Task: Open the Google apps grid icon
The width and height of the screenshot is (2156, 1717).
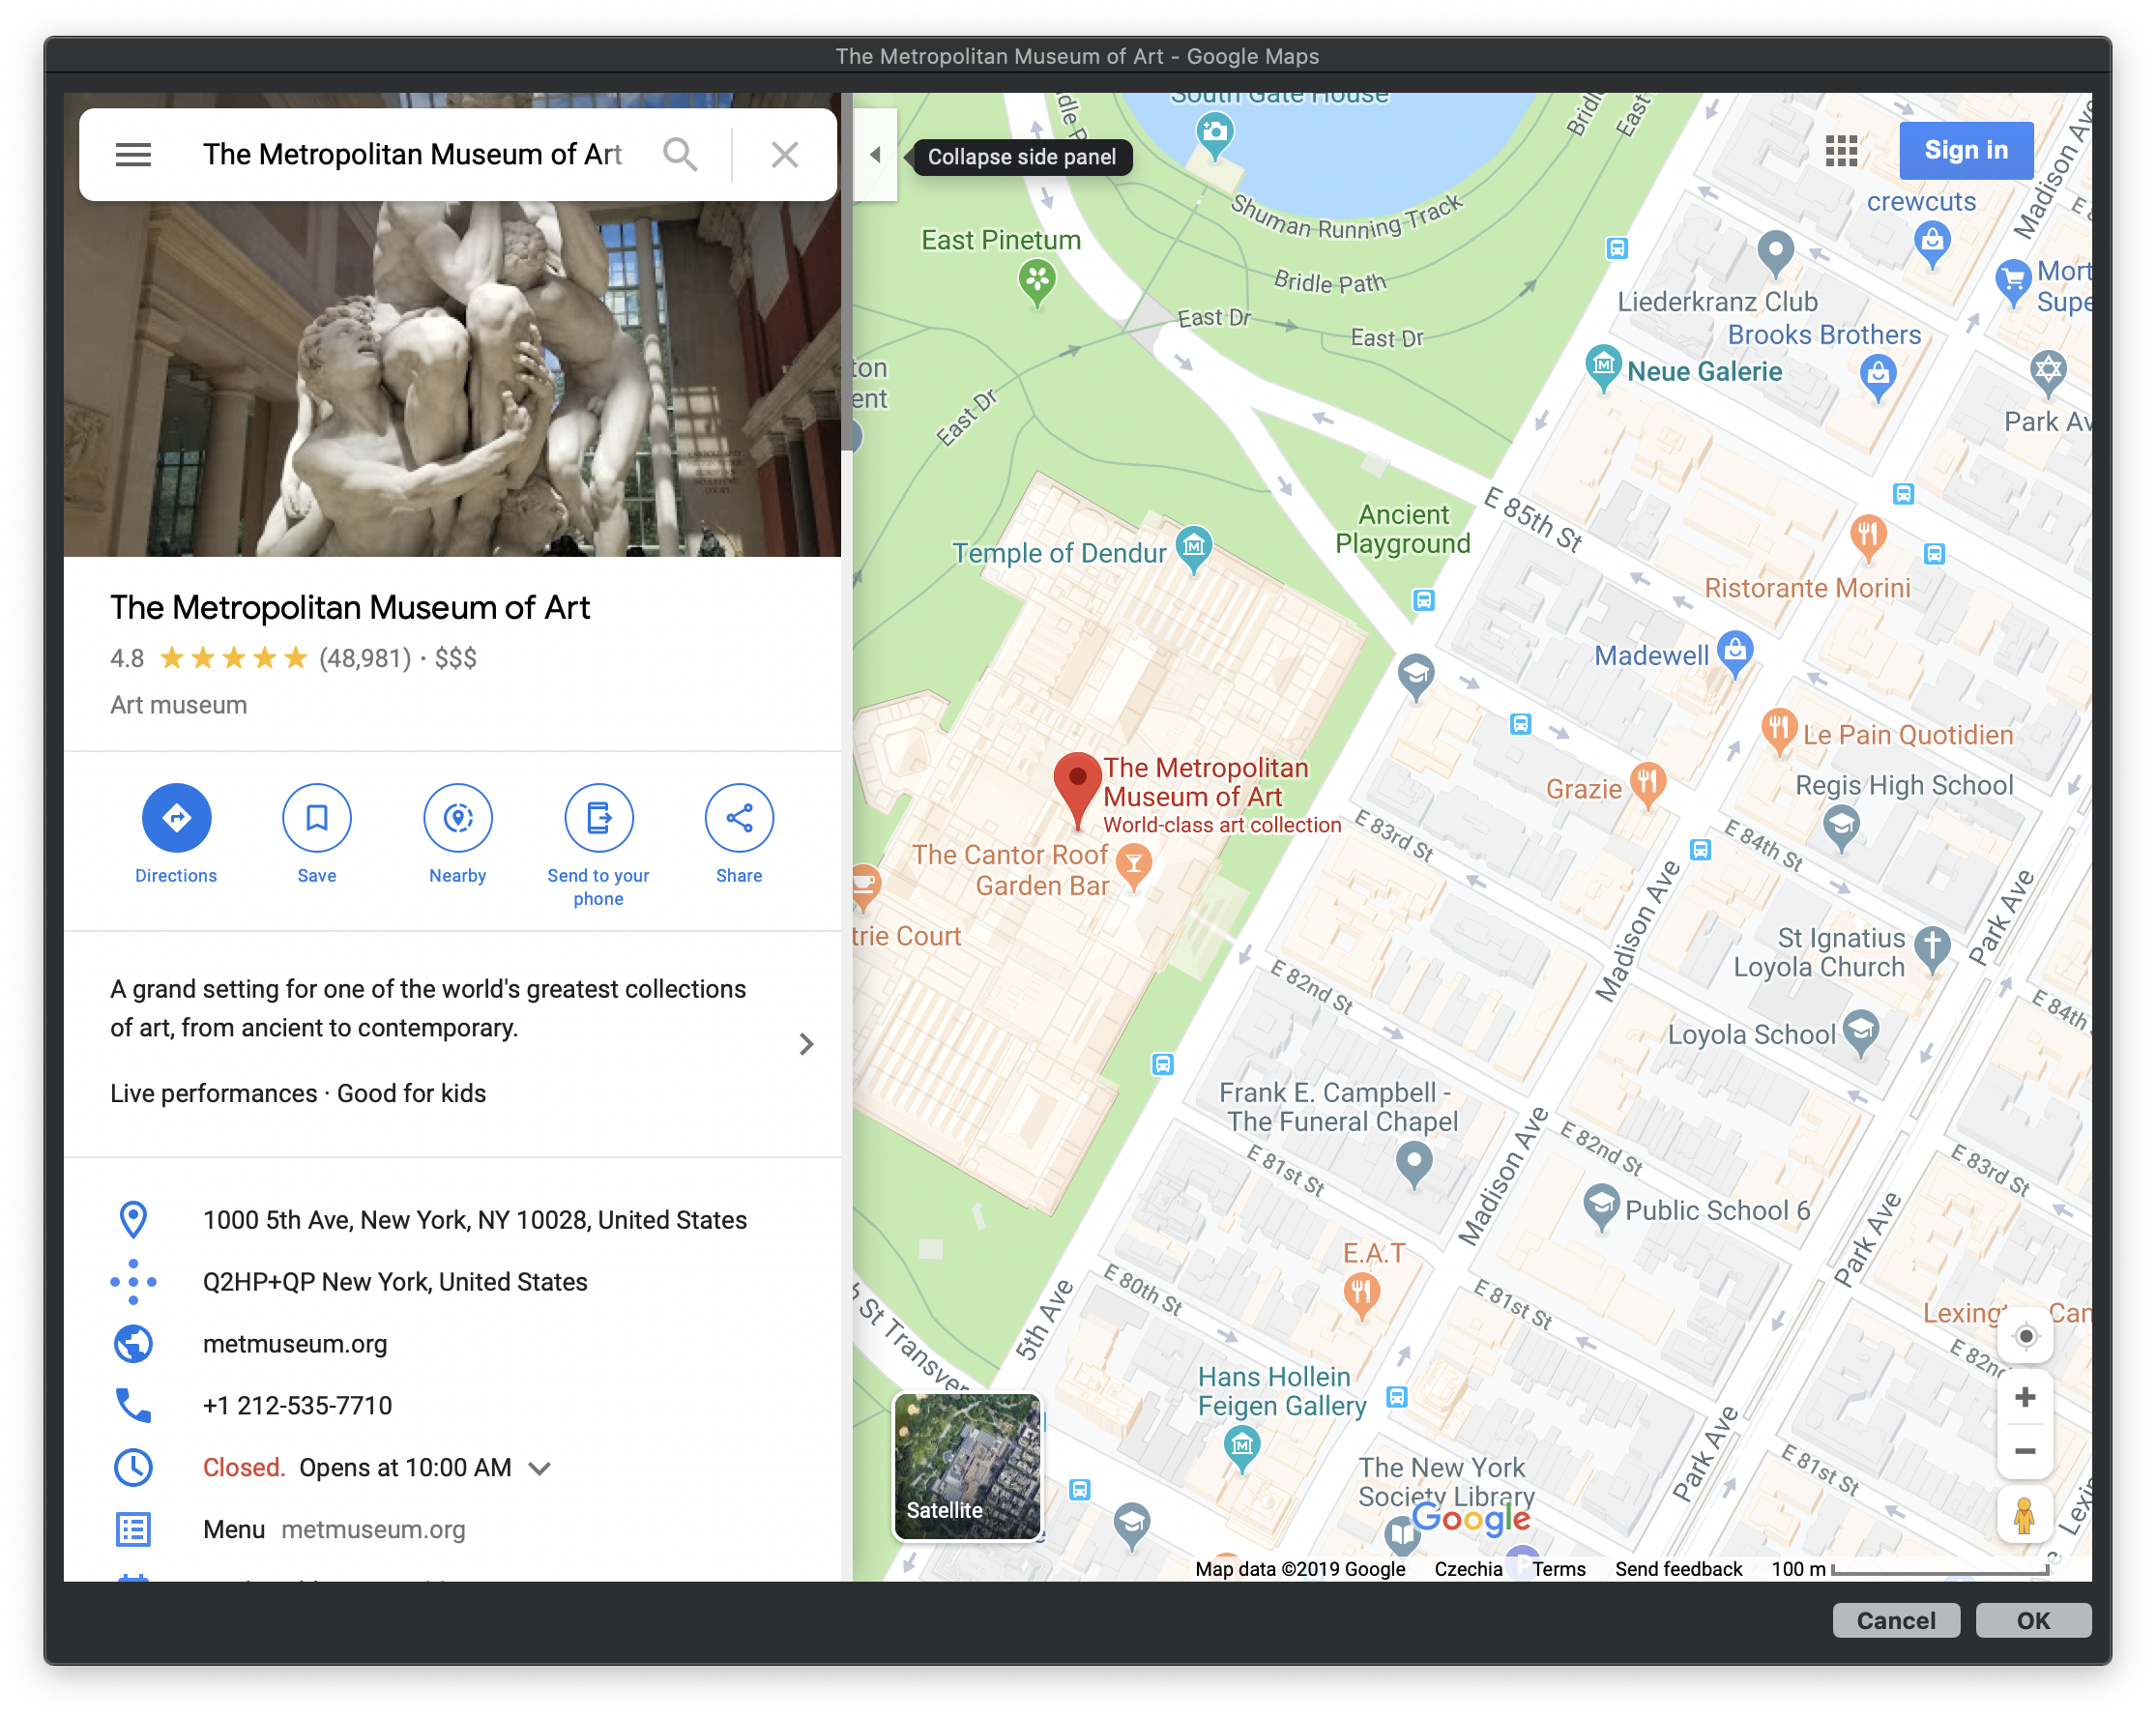Action: [x=1840, y=151]
